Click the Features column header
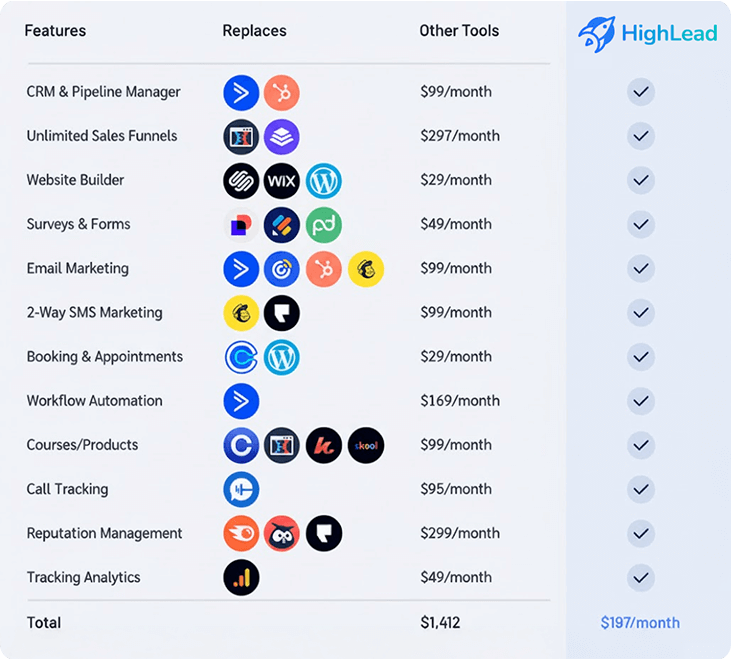The width and height of the screenshot is (731, 661). [x=55, y=31]
